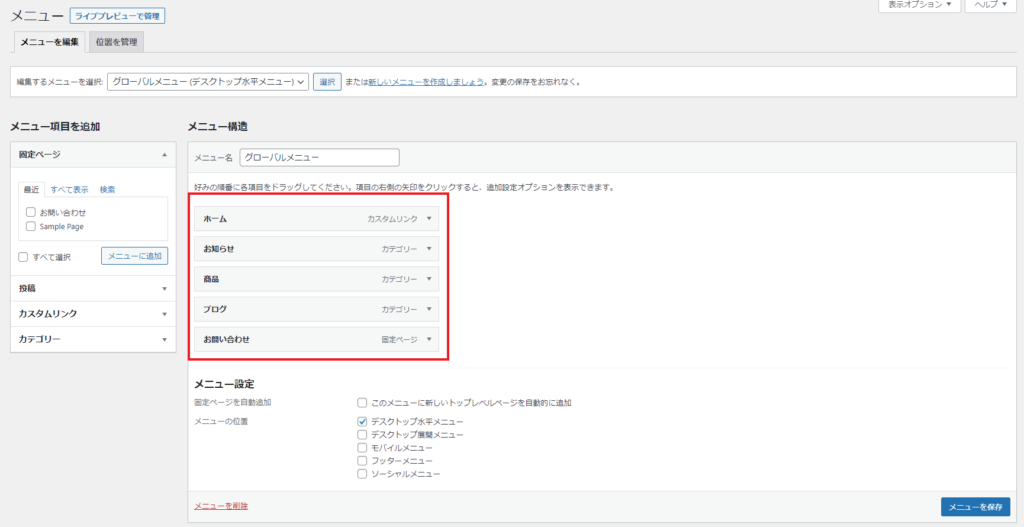The height and width of the screenshot is (527, 1024).
Task: Expand the お問い合わせ menu item arrow
Action: pos(429,339)
